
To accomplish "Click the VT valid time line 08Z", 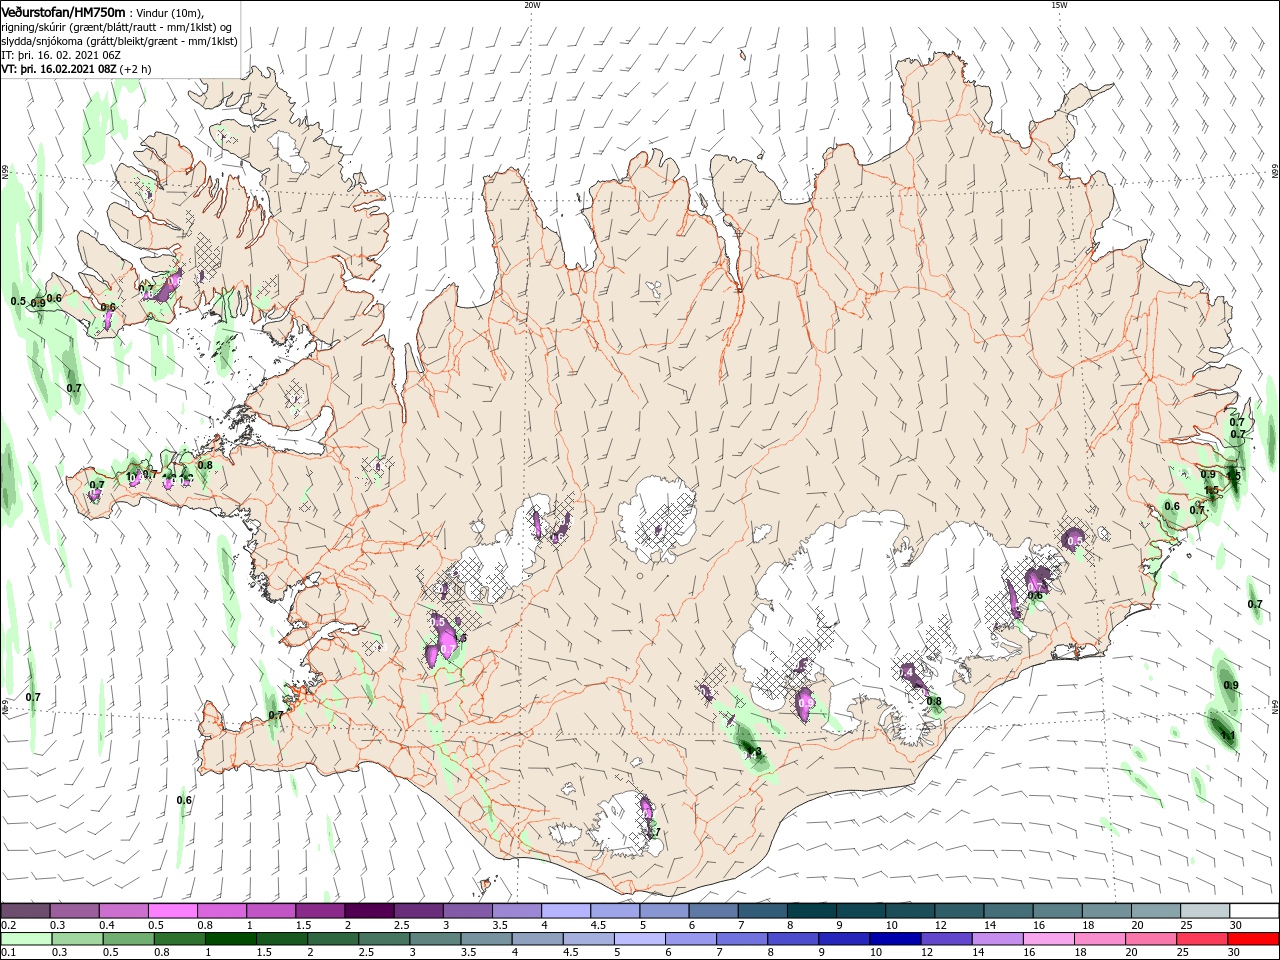I will click(x=77, y=69).
